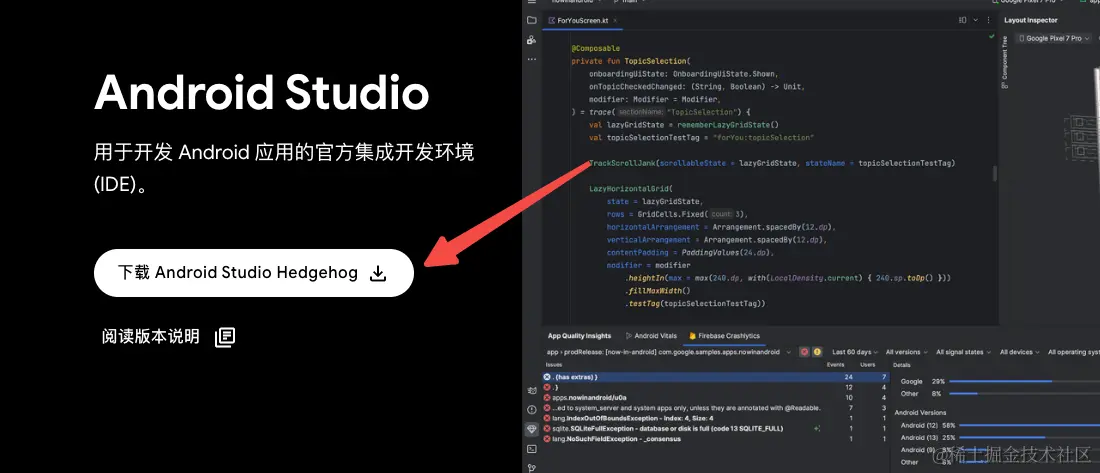Open the App Quality Insights gem icon
Viewport: 1100px width, 473px height.
(x=532, y=429)
